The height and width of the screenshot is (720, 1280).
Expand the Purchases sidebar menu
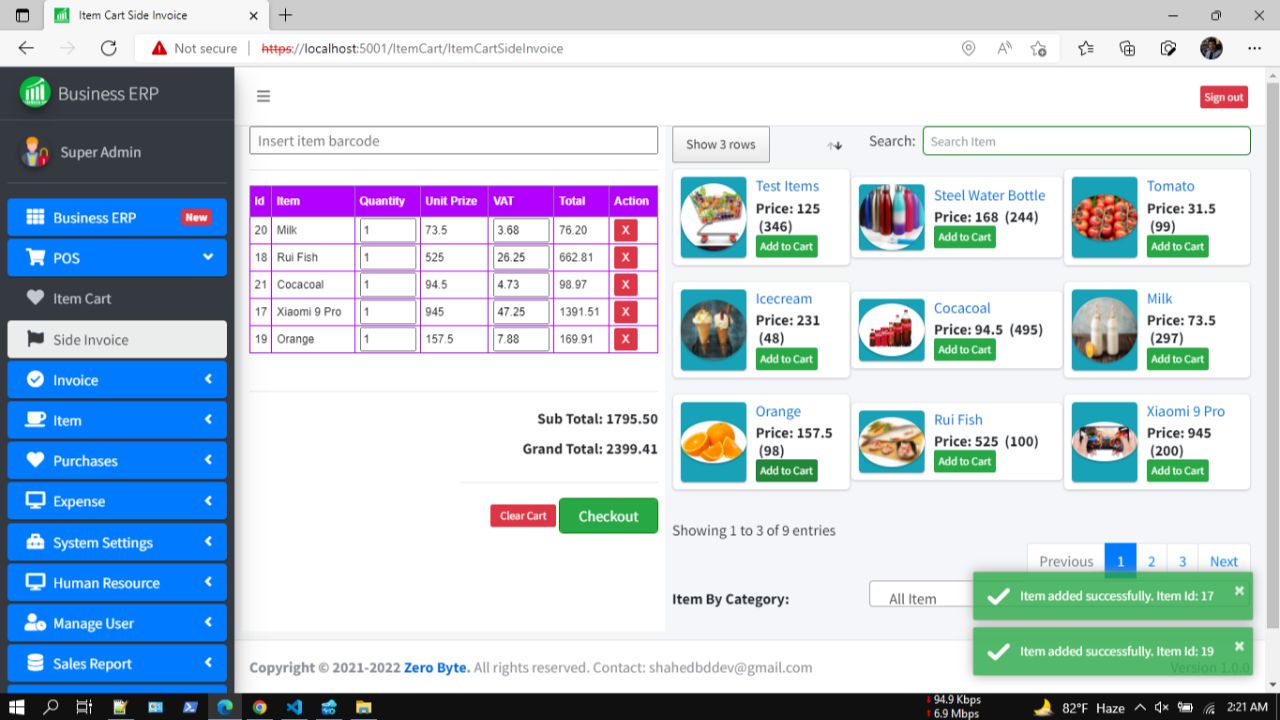tap(117, 460)
